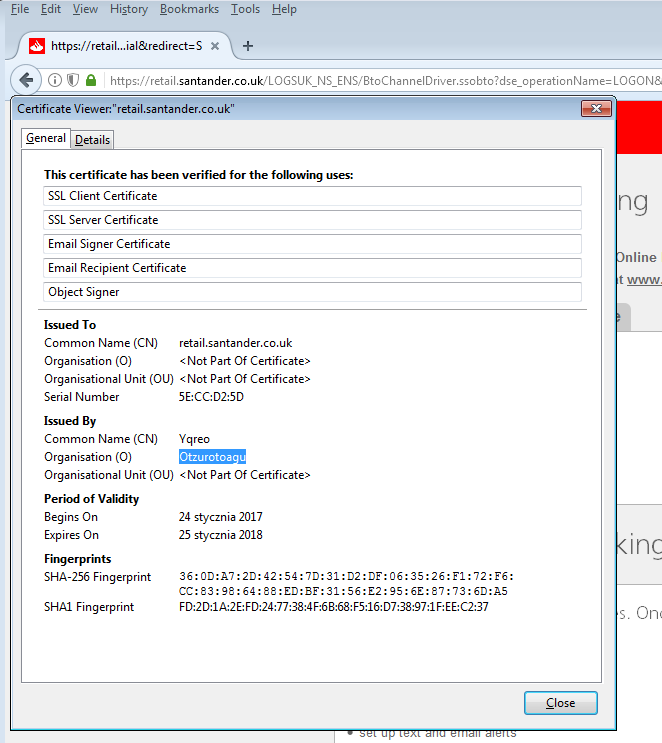The image size is (662, 743).
Task: Open a new tab with plus button
Action: (248, 45)
